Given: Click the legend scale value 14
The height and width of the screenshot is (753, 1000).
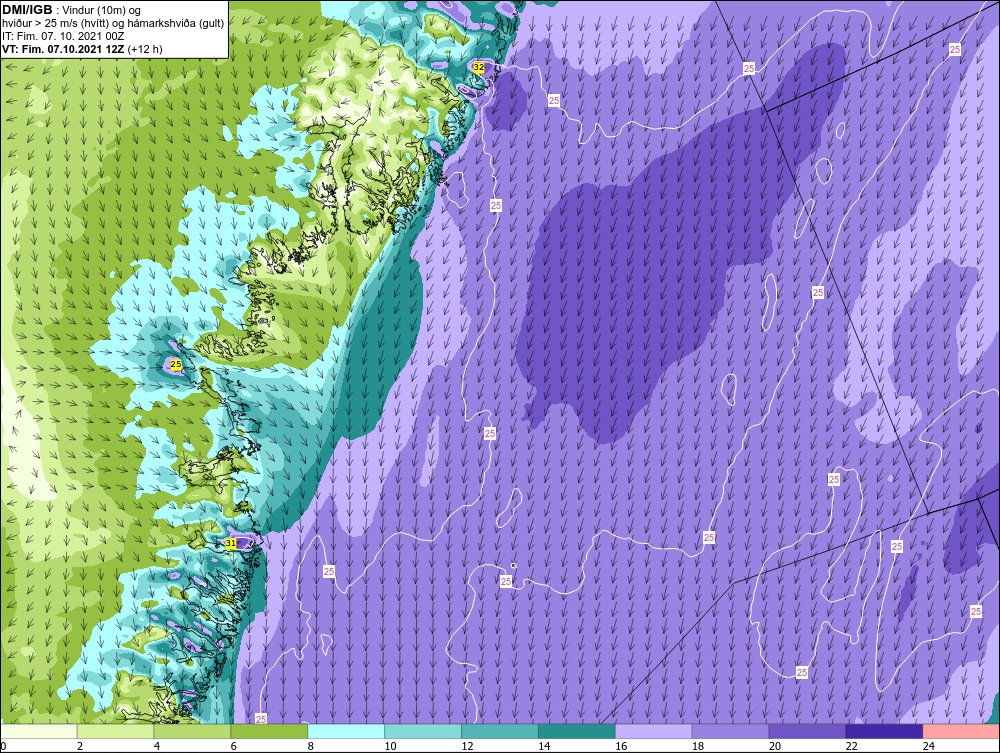Looking at the screenshot, I should click(544, 746).
